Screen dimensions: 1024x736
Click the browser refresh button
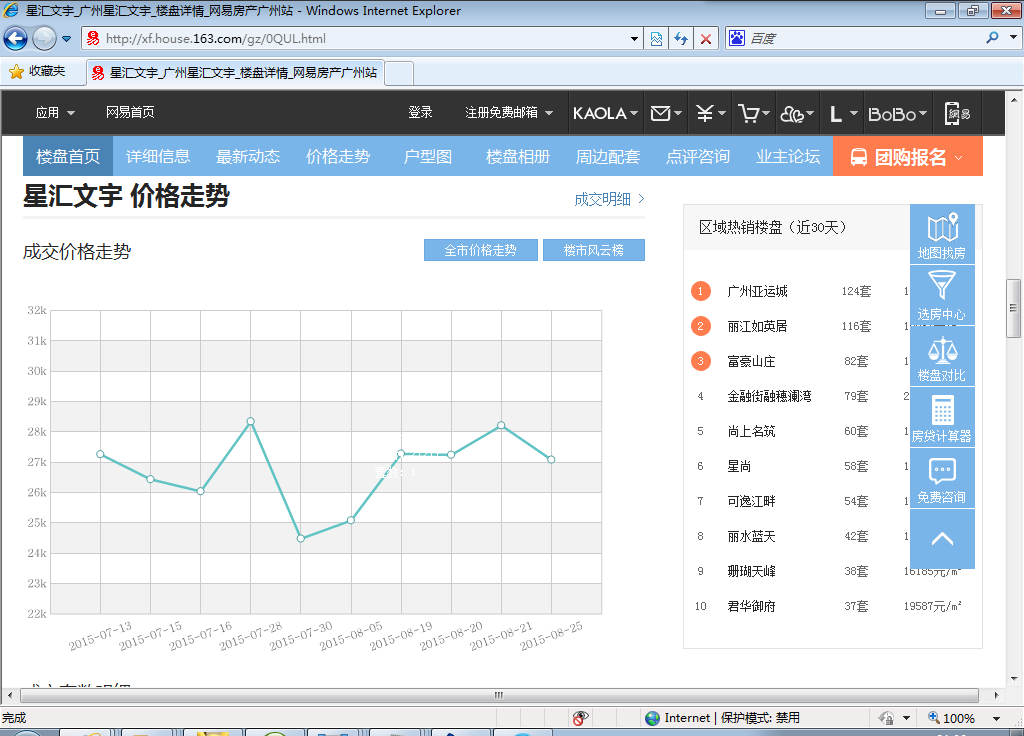point(681,39)
